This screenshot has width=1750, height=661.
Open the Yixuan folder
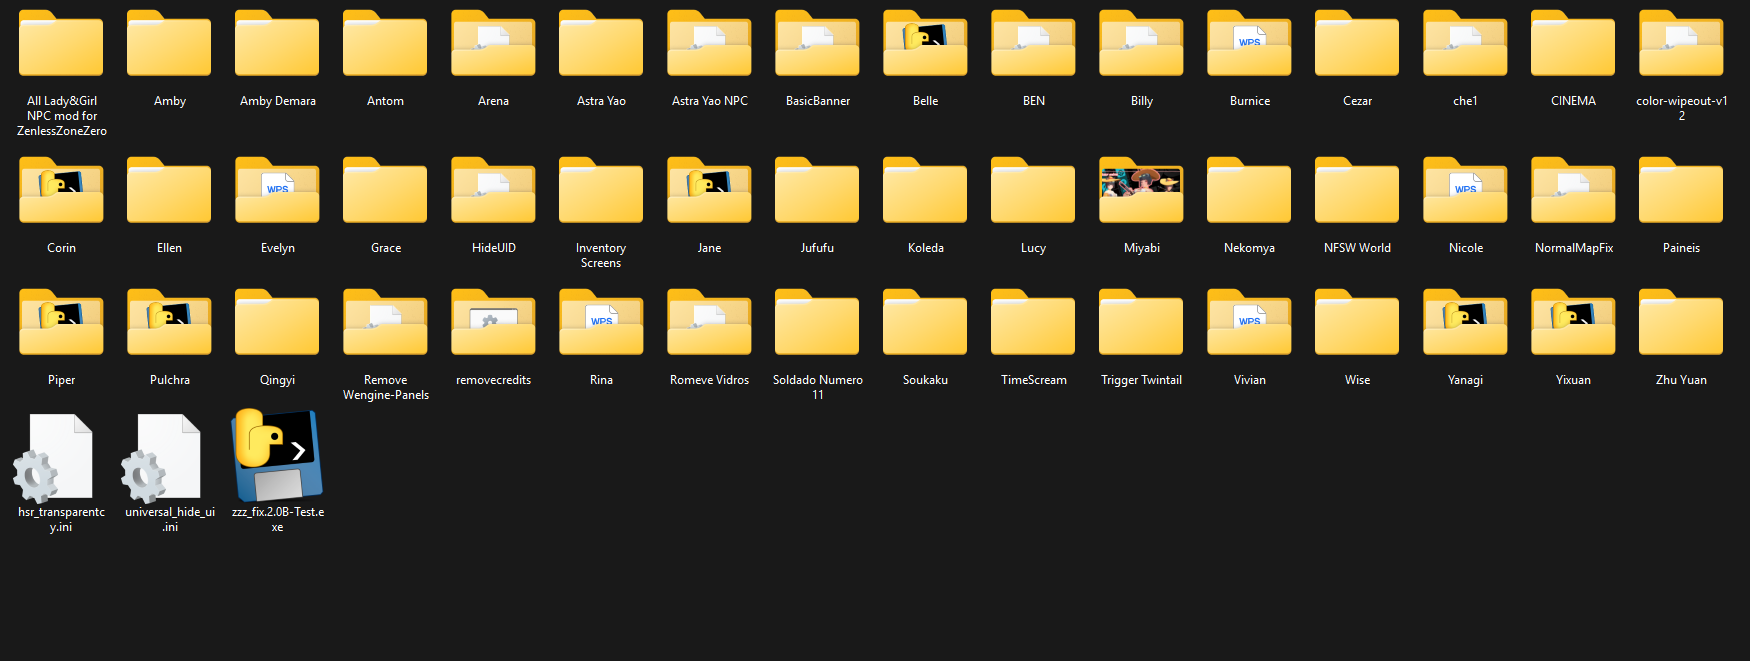[x=1573, y=323]
